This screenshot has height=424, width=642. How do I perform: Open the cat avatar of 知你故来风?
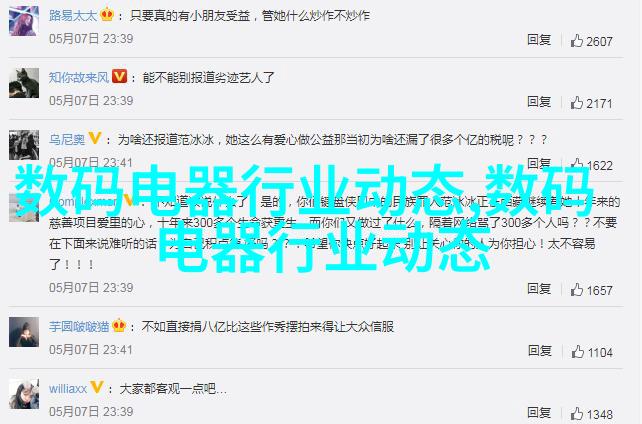point(24,83)
